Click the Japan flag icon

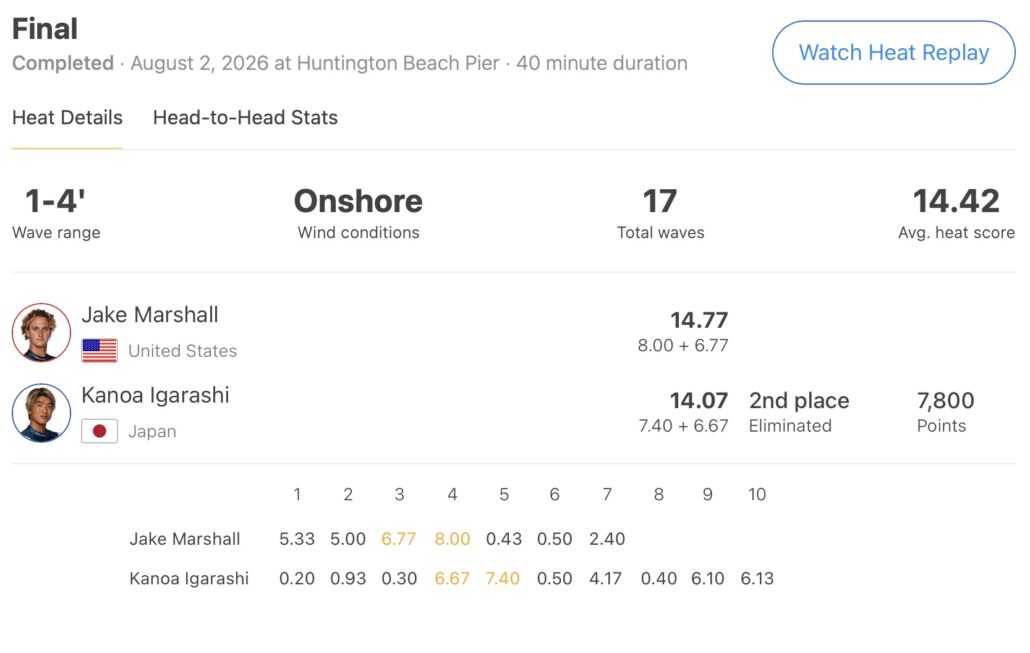coord(99,431)
